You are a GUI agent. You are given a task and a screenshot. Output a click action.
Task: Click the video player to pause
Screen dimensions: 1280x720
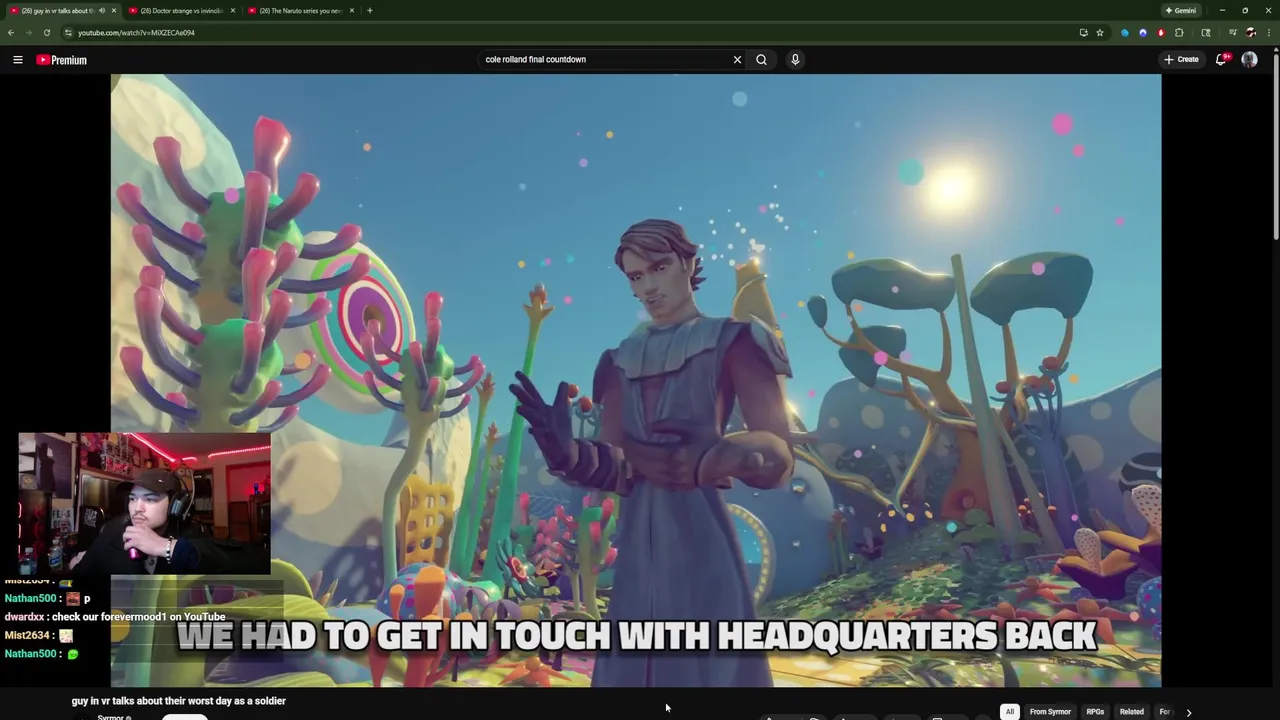(x=636, y=380)
